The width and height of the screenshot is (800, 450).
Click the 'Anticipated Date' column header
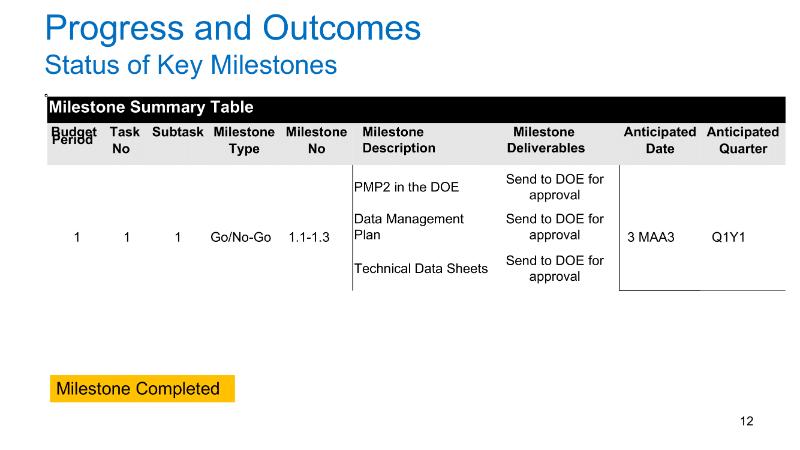point(659,140)
